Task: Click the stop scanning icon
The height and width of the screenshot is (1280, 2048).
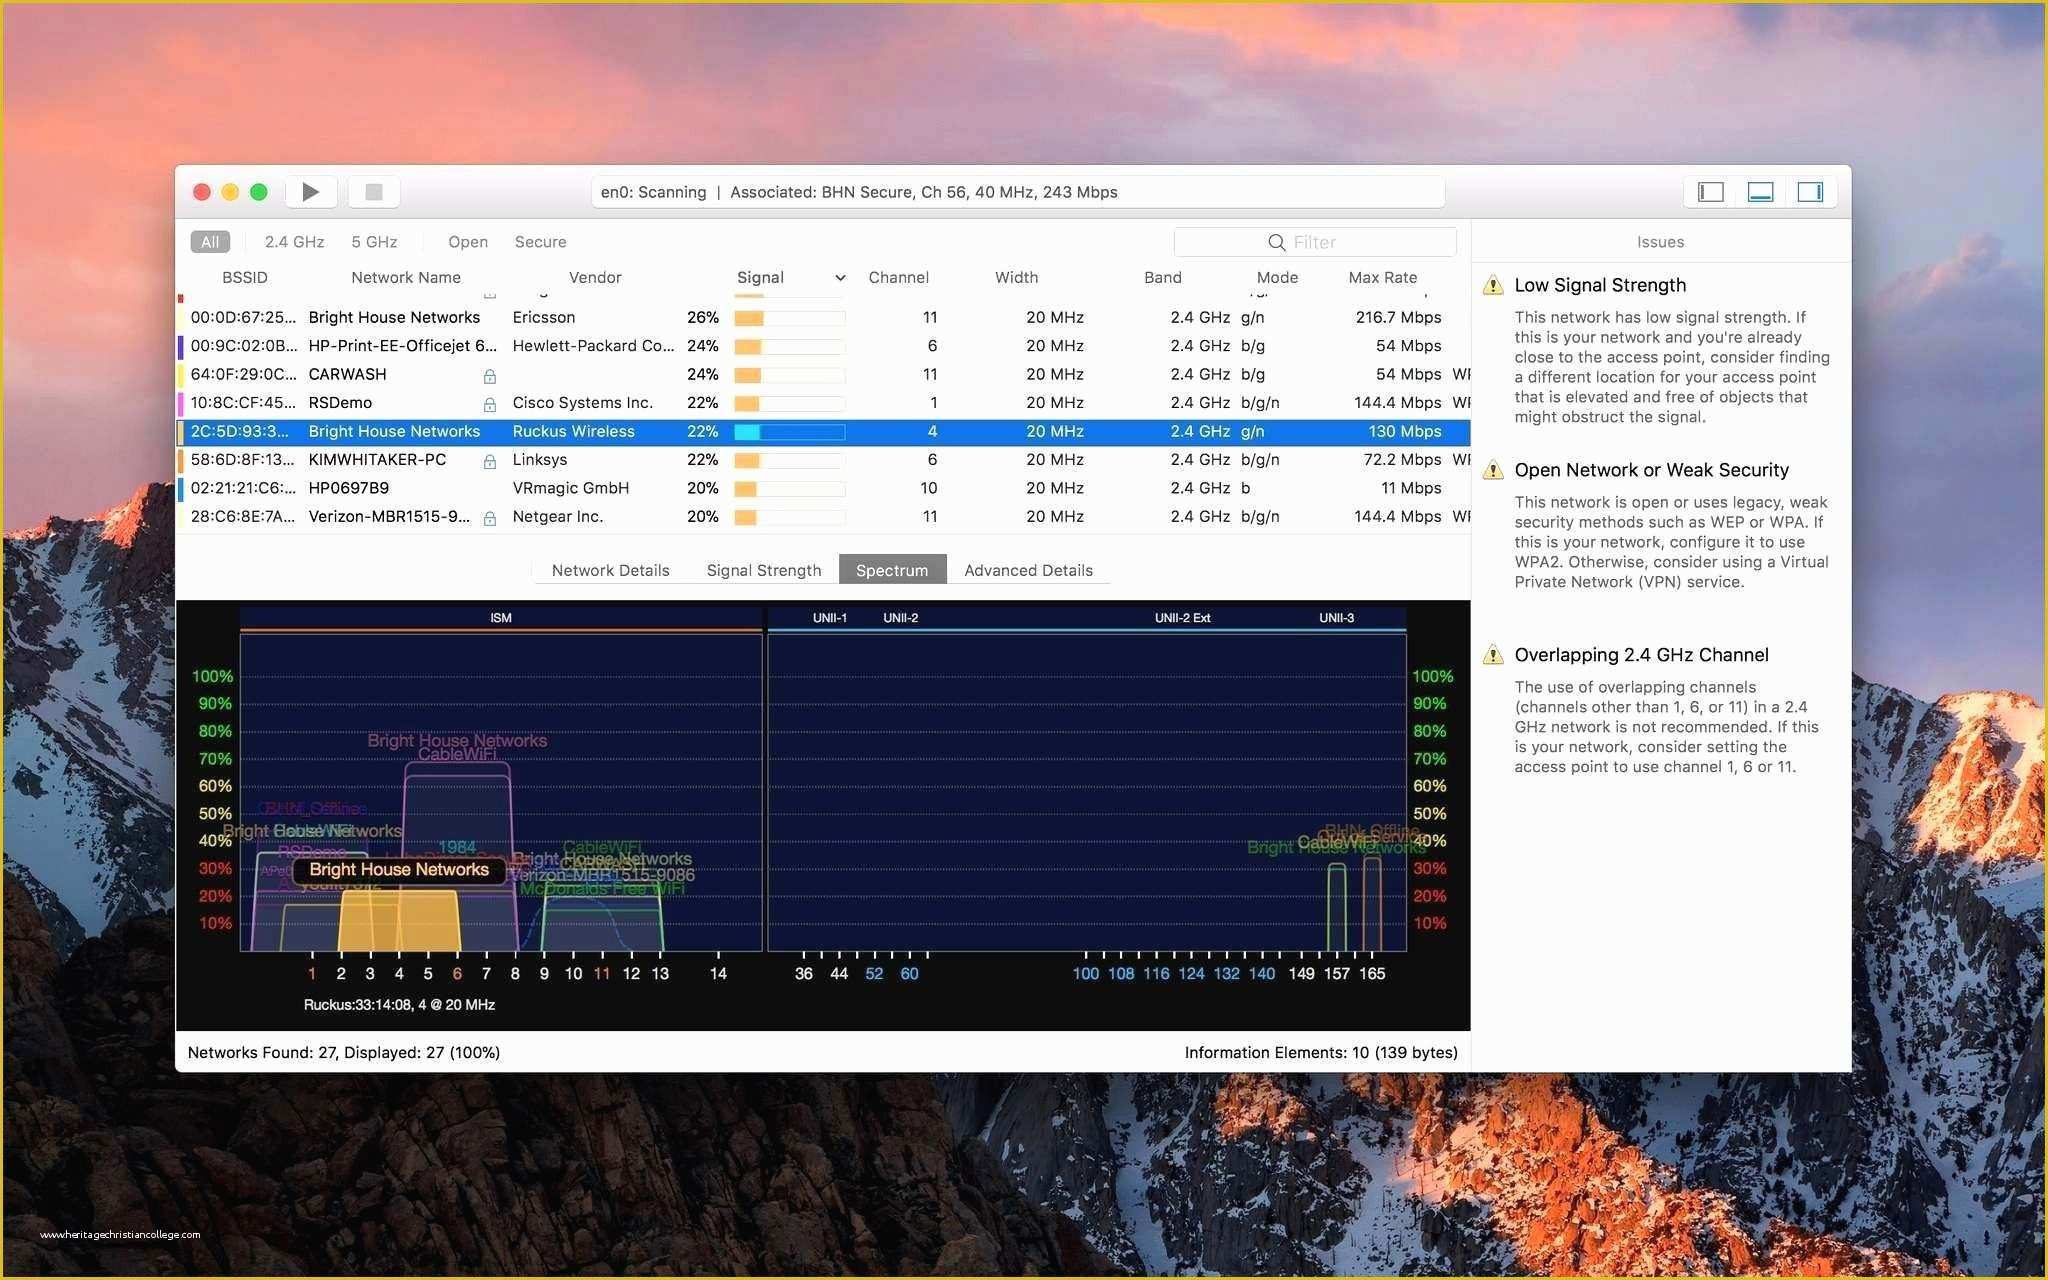Action: click(373, 192)
